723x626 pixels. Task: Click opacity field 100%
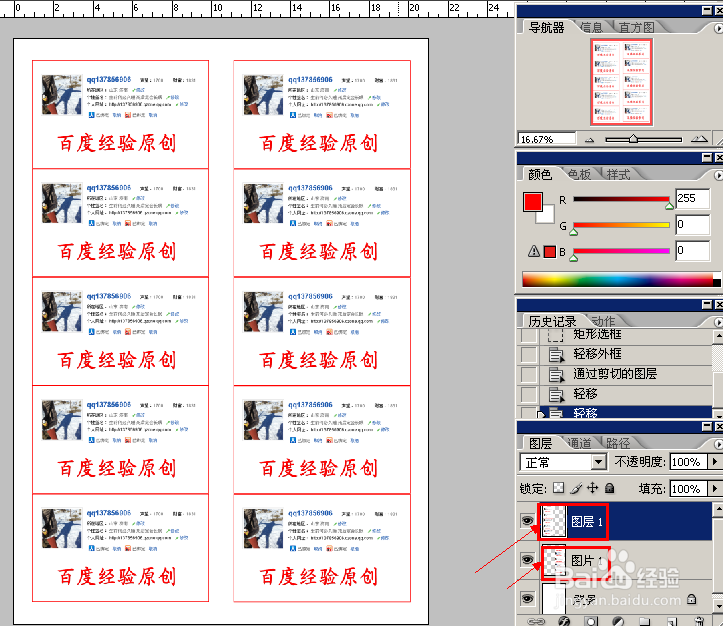coord(688,462)
